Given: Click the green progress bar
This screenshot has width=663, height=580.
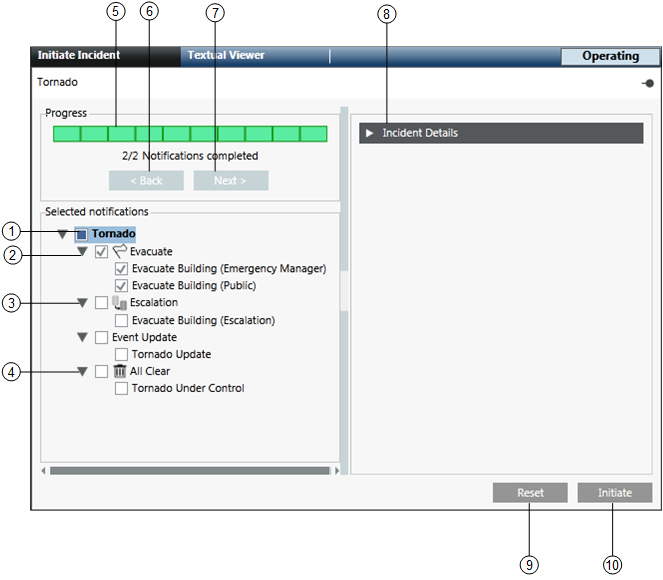Looking at the screenshot, I should point(190,134).
